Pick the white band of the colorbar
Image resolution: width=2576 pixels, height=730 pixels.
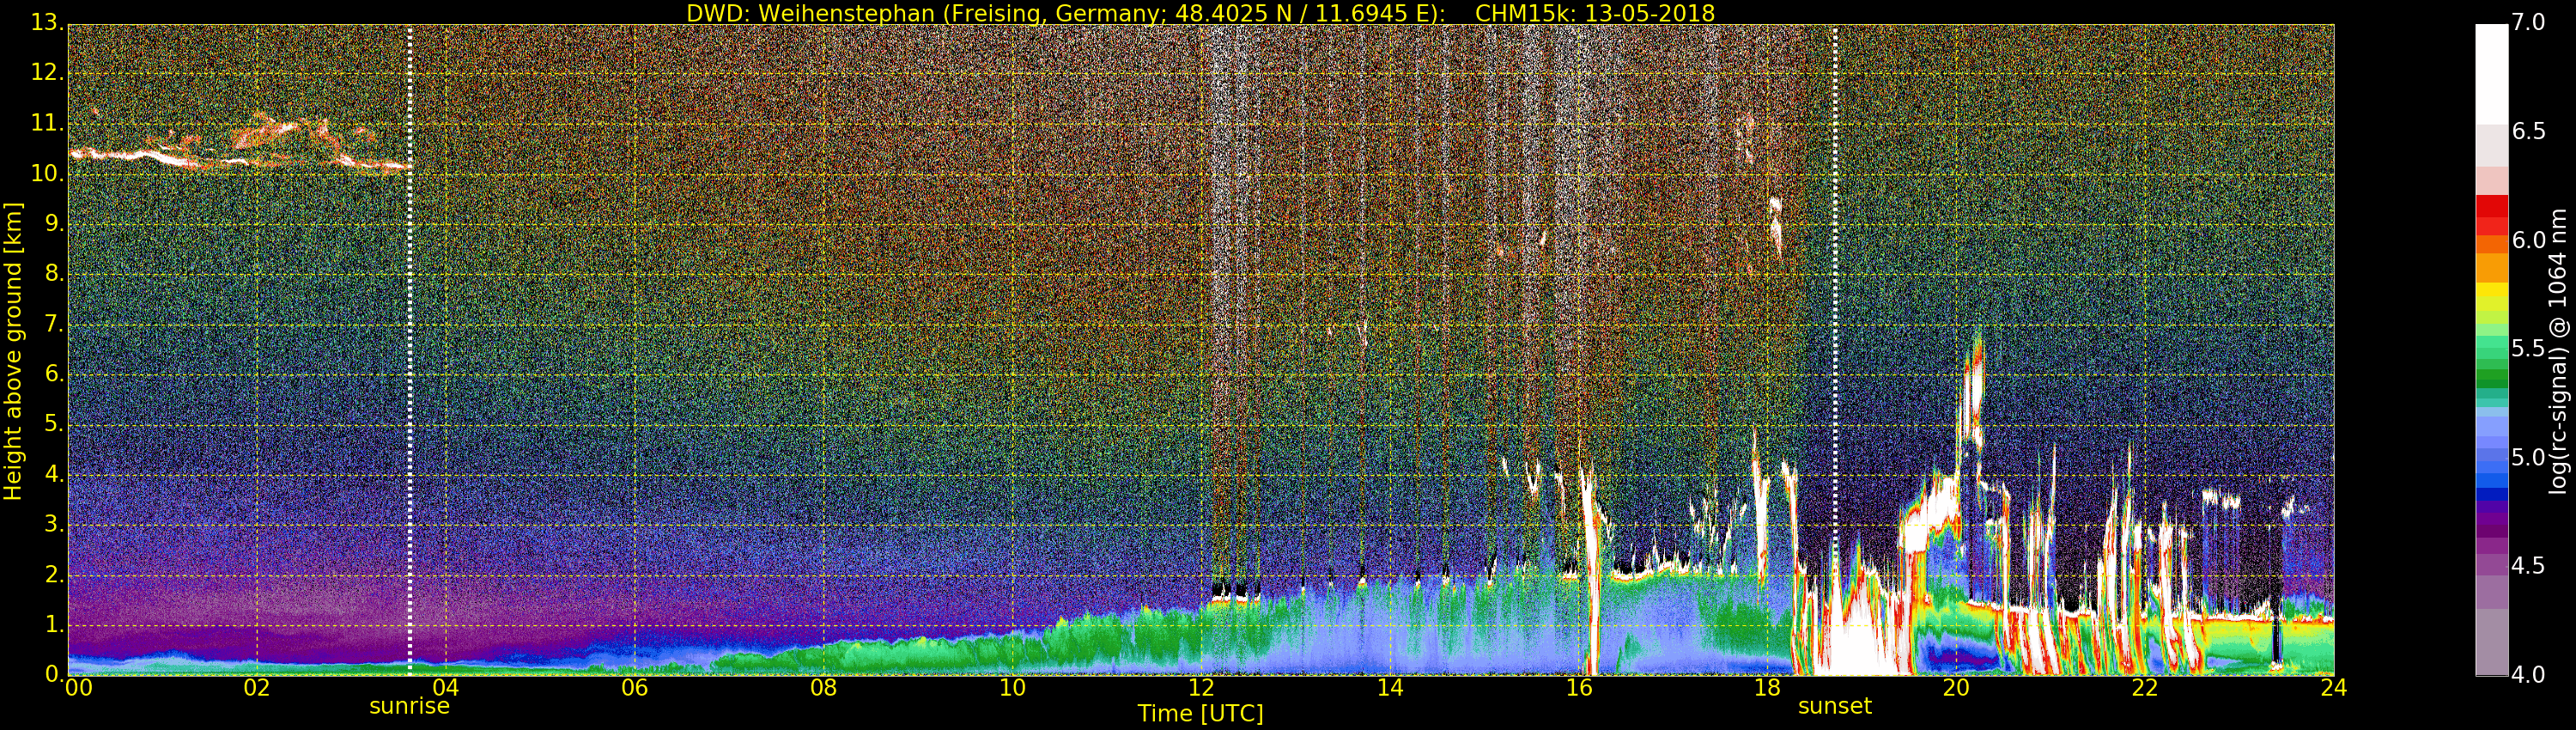point(2491,74)
